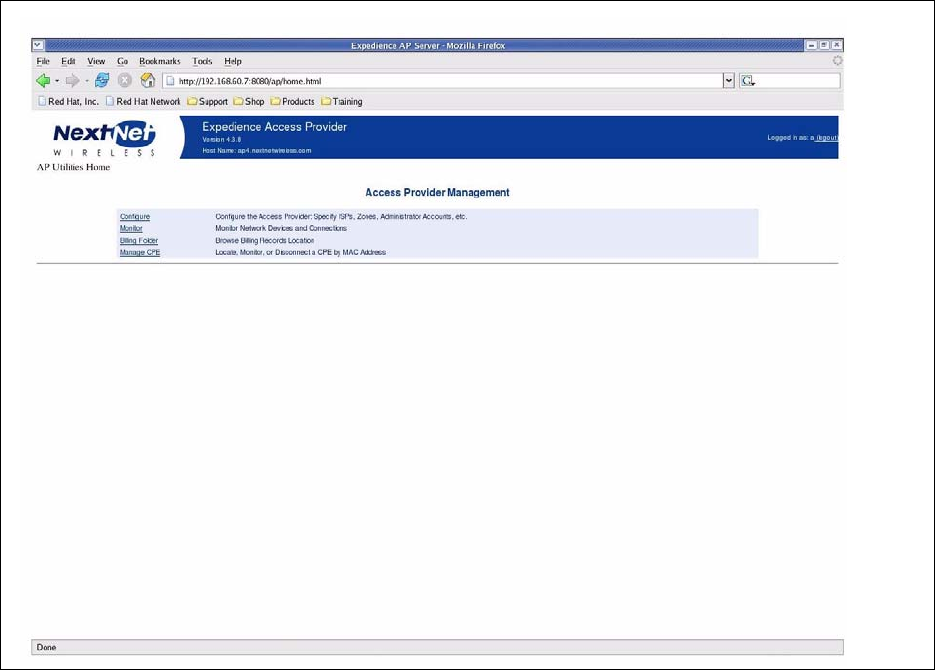Open the Forward history dropdown arrow
This screenshot has height=670, width=935.
click(87, 81)
